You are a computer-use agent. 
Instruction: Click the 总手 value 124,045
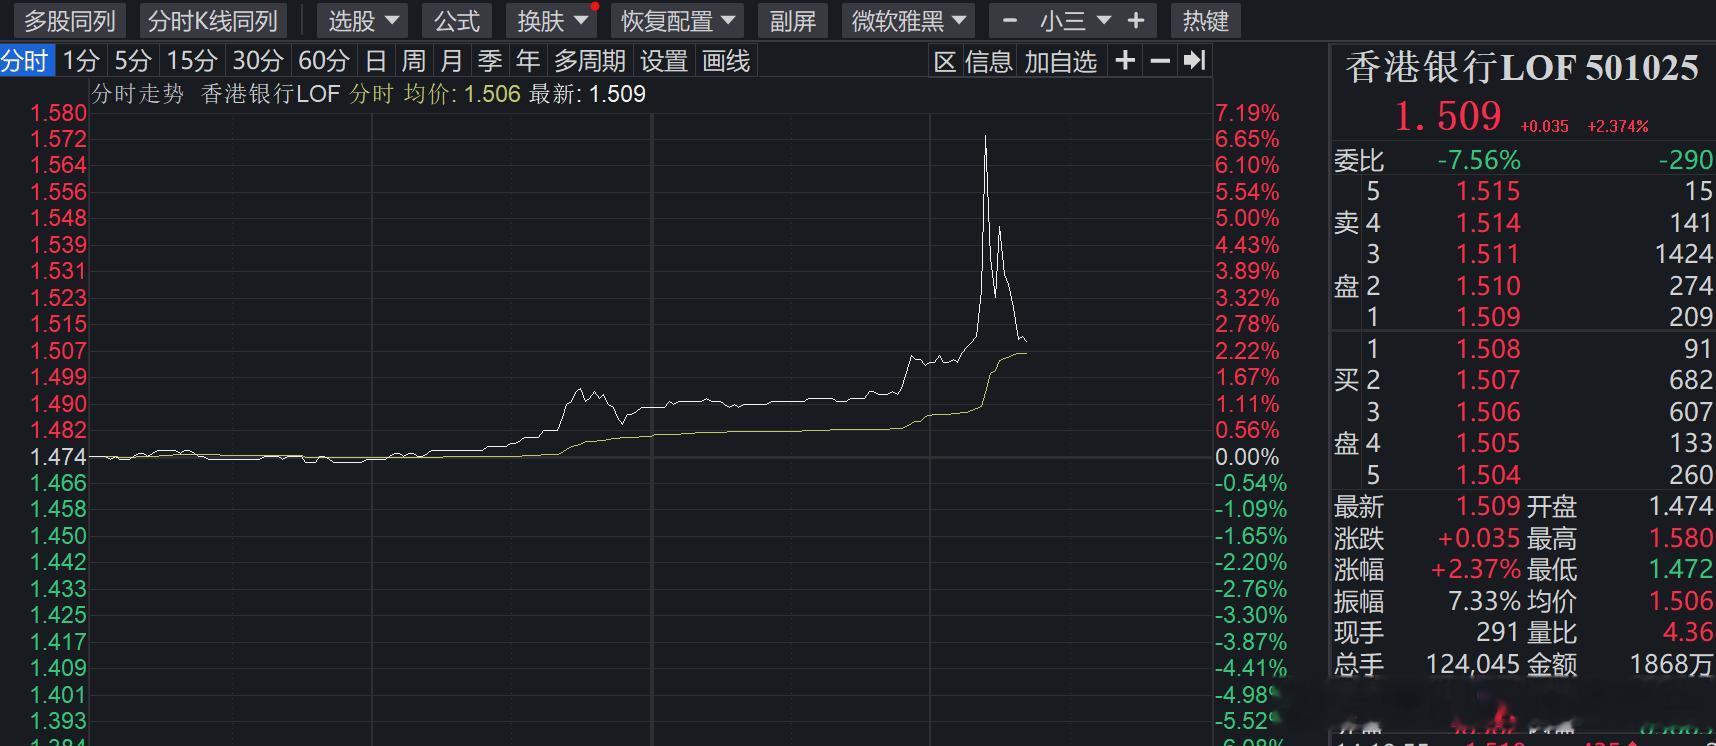click(x=1473, y=664)
